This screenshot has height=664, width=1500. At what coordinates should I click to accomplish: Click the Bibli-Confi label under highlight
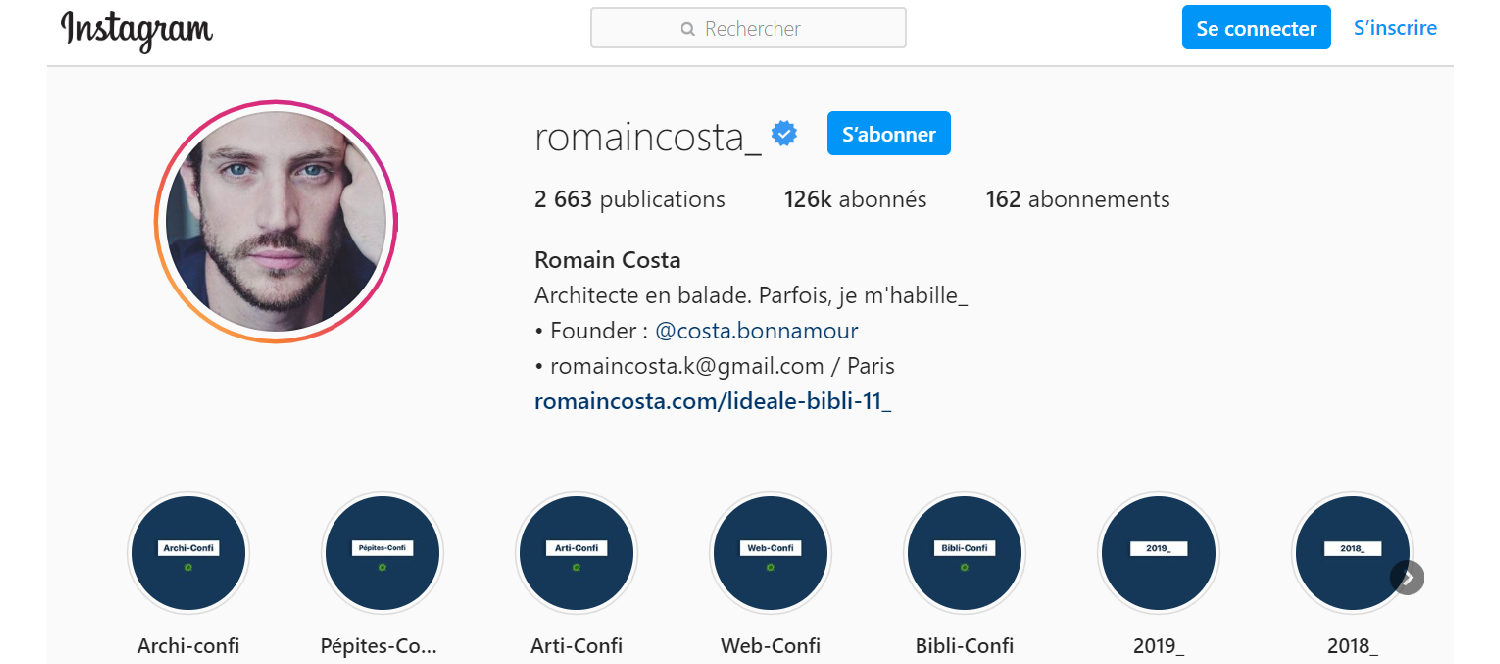pos(964,646)
